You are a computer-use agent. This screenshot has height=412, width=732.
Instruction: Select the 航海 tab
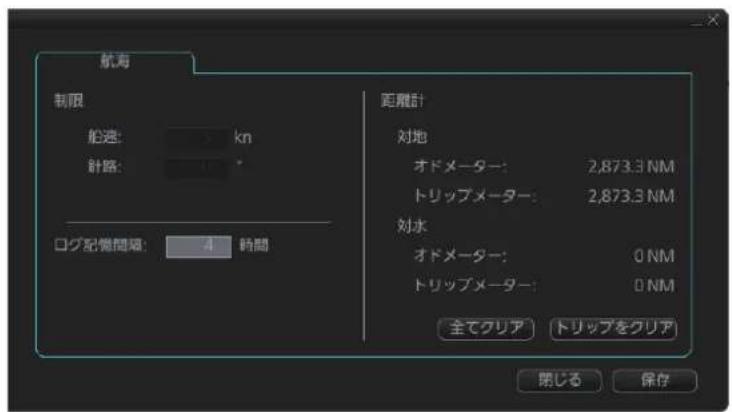(115, 61)
